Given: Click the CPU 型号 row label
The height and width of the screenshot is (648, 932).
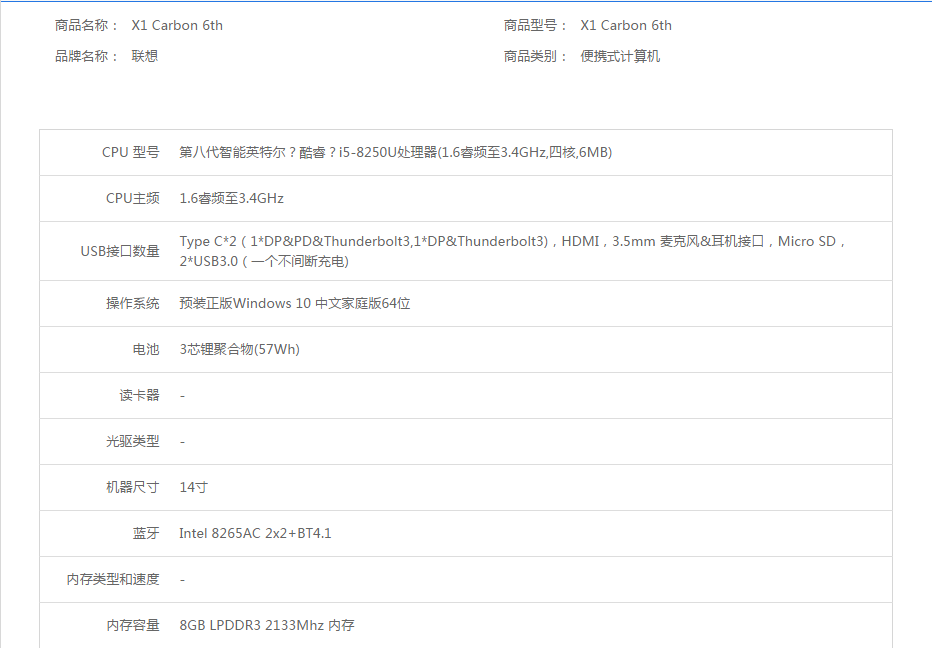Looking at the screenshot, I should 130,153.
